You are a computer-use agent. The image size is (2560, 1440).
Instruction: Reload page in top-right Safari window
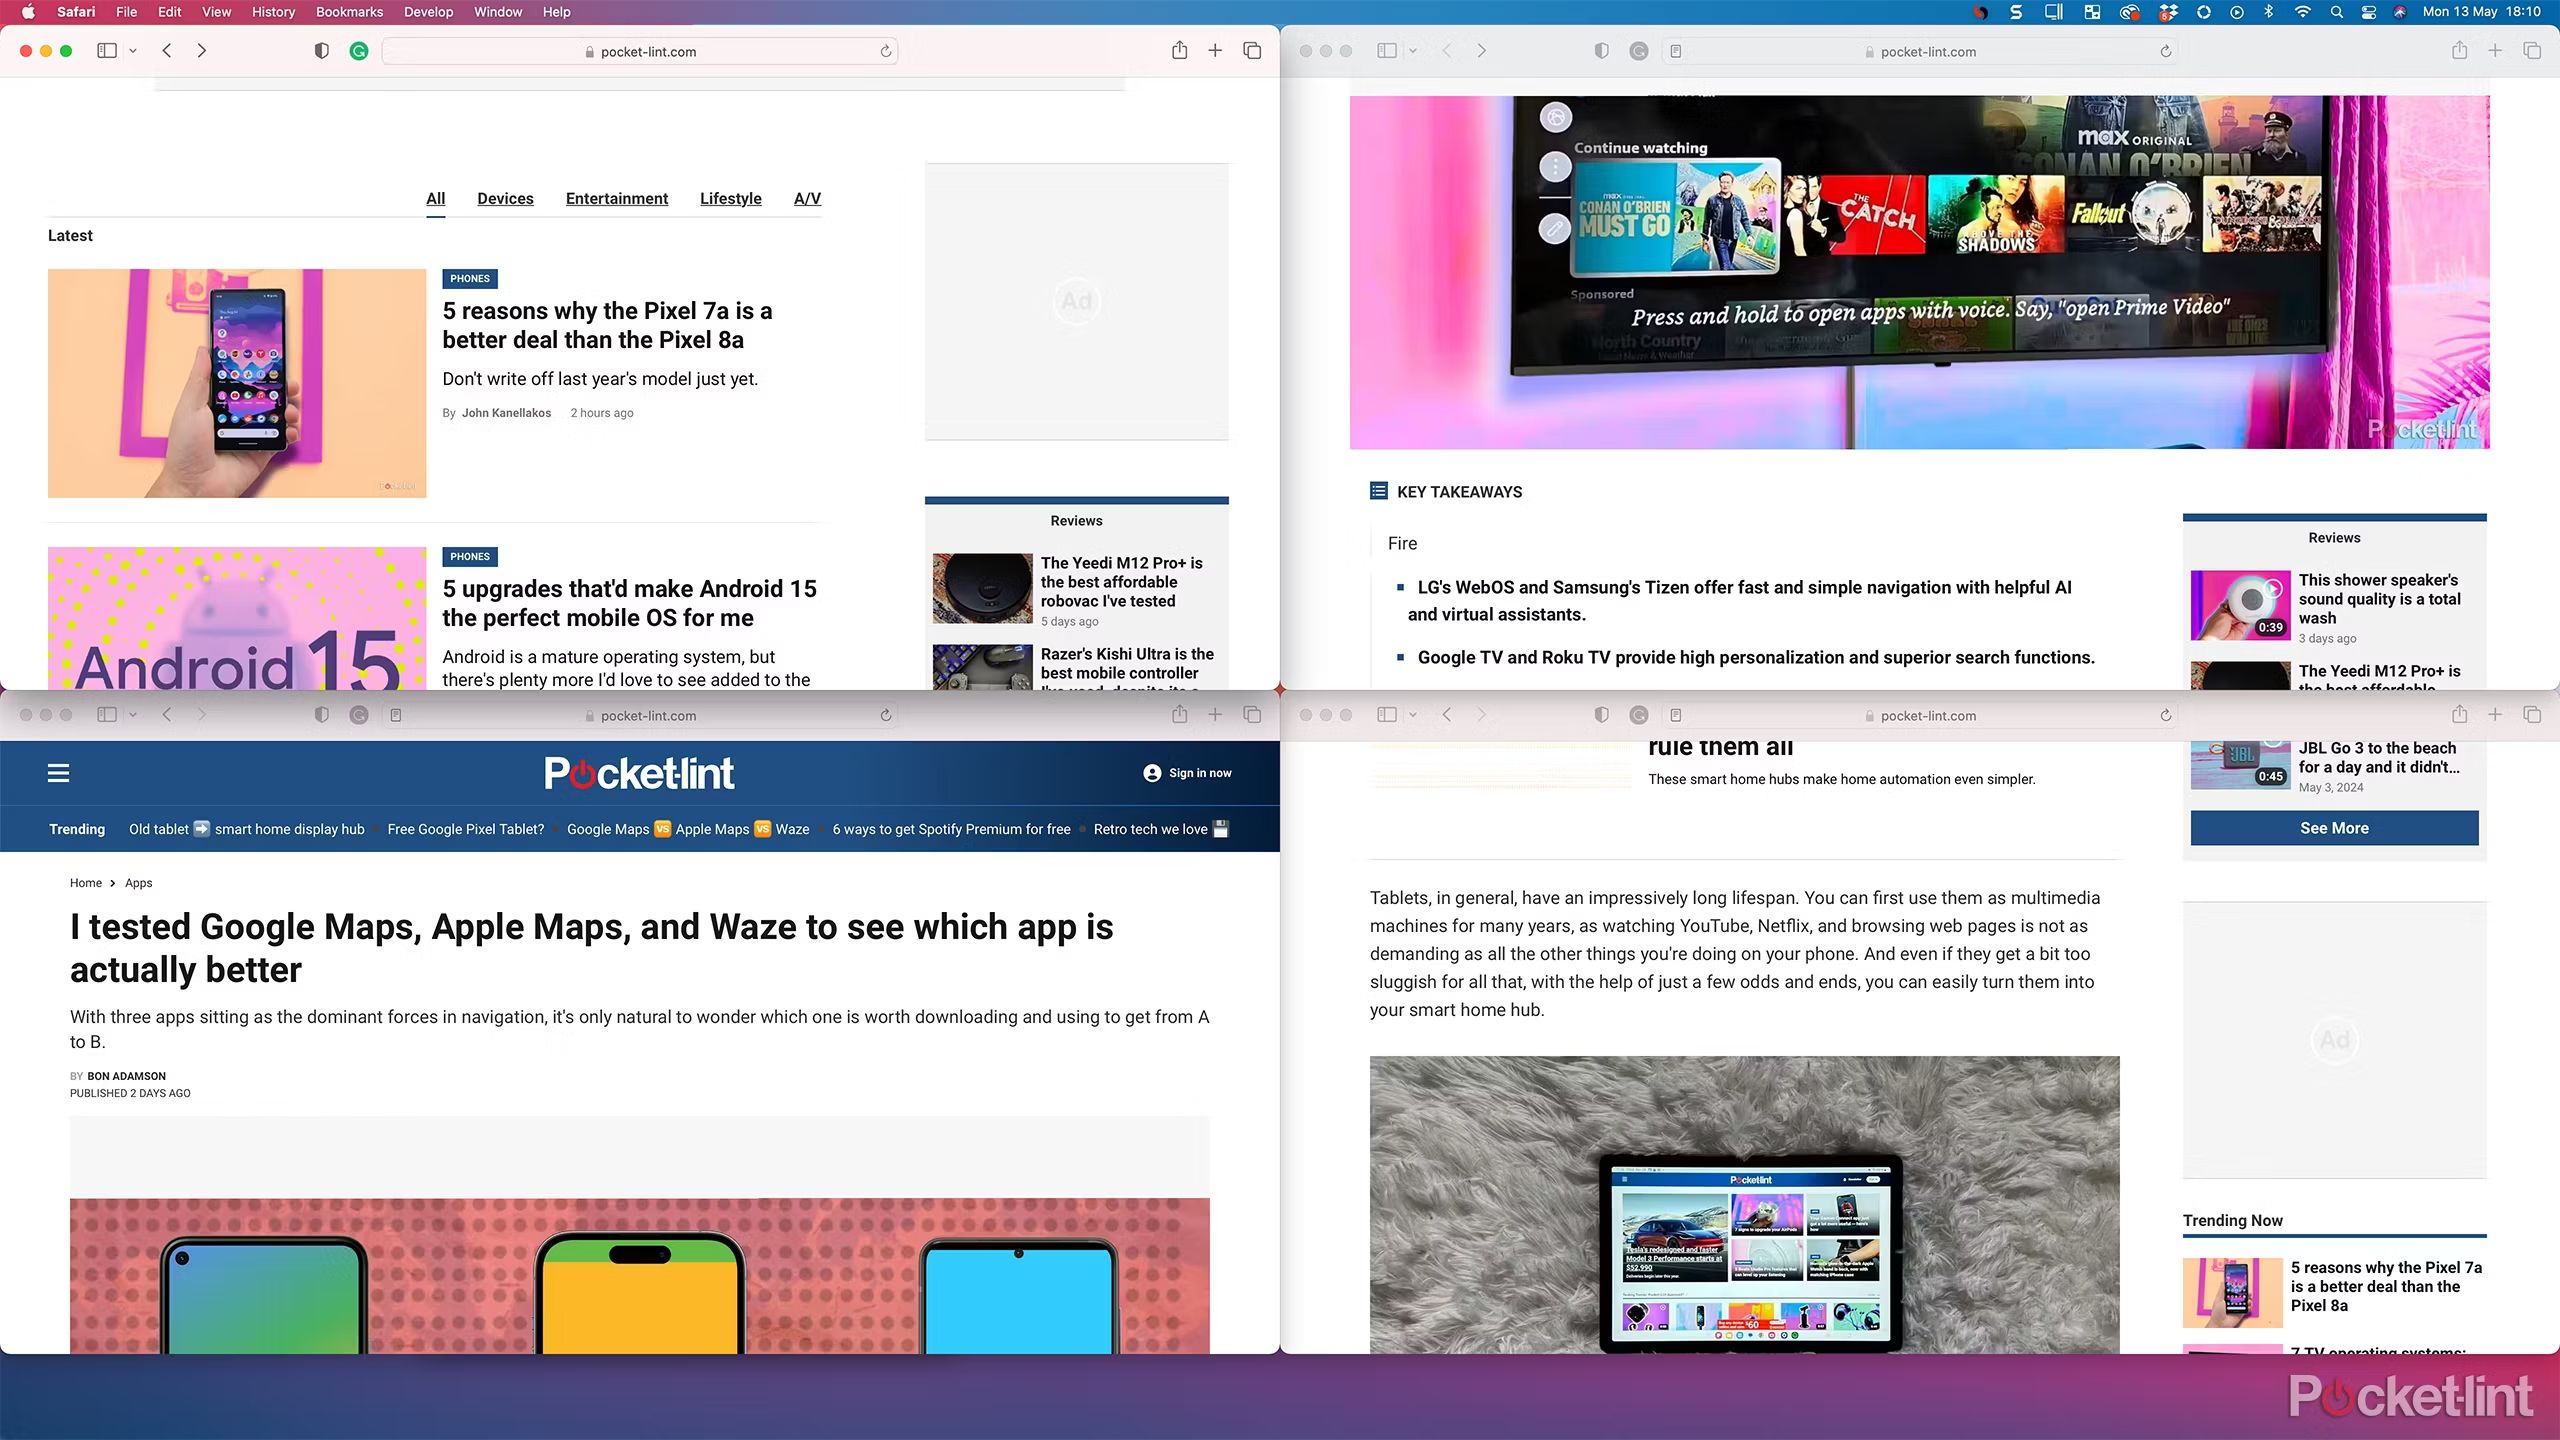tap(2165, 51)
